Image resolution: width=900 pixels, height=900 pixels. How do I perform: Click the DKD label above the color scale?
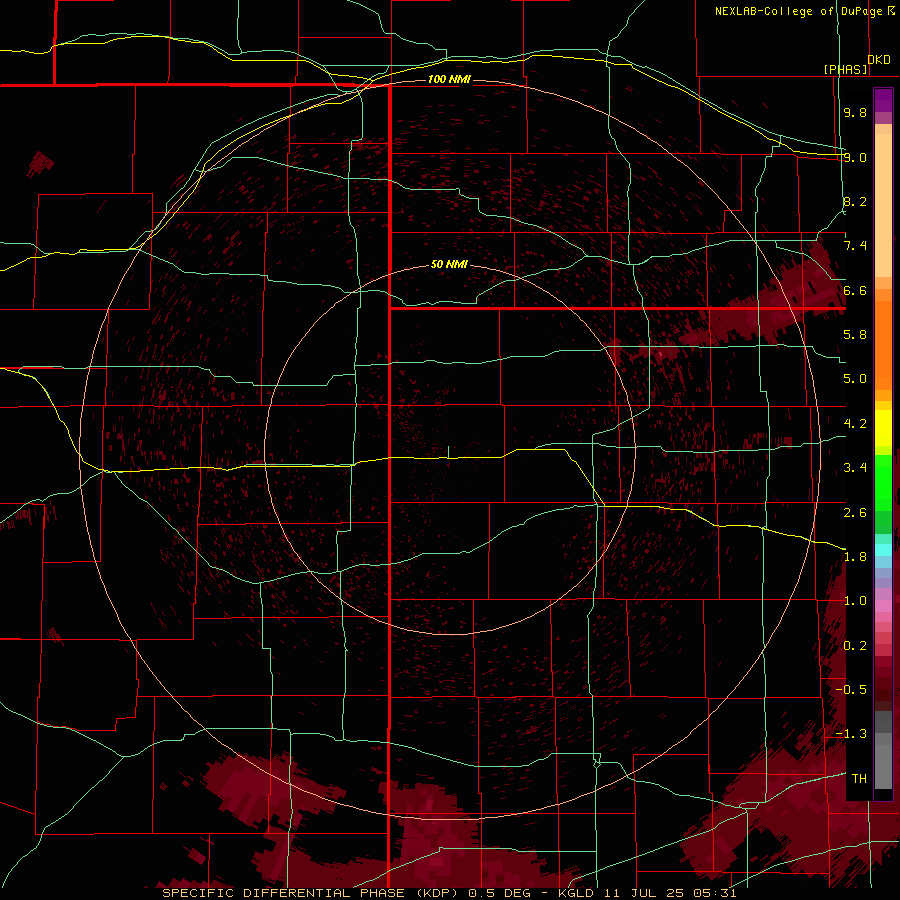(x=879, y=60)
